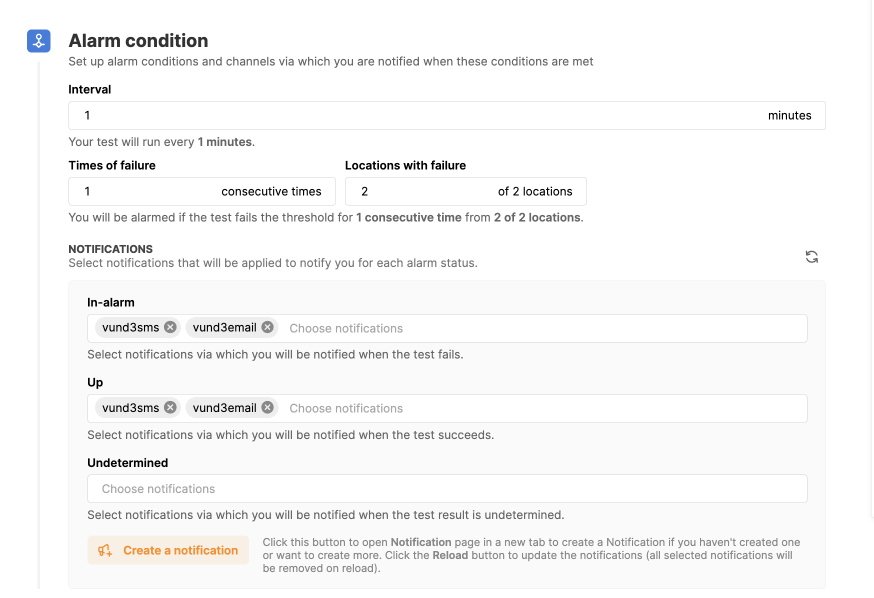
Task: Click the Alarm condition section icon
Action: tap(38, 41)
